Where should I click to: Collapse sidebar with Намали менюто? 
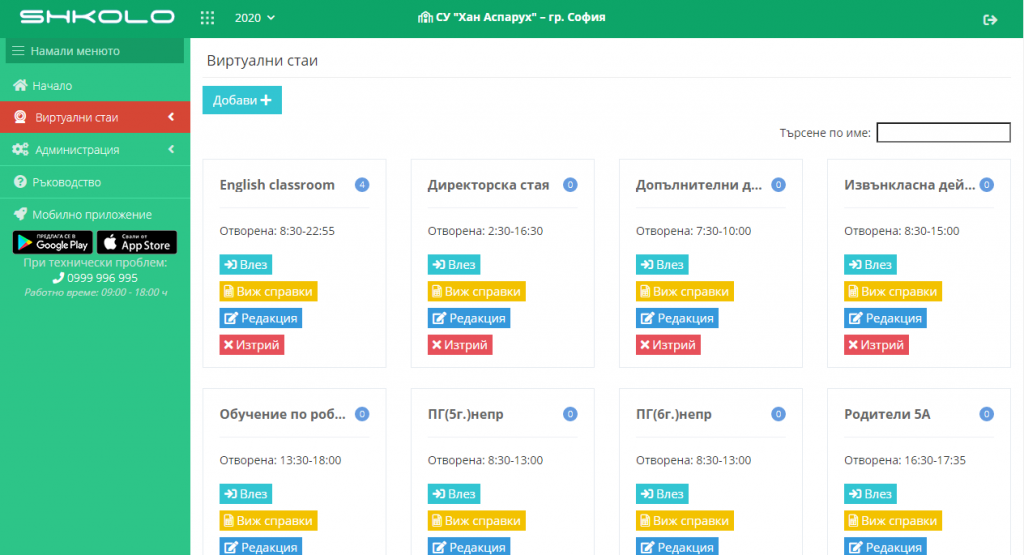[x=95, y=51]
